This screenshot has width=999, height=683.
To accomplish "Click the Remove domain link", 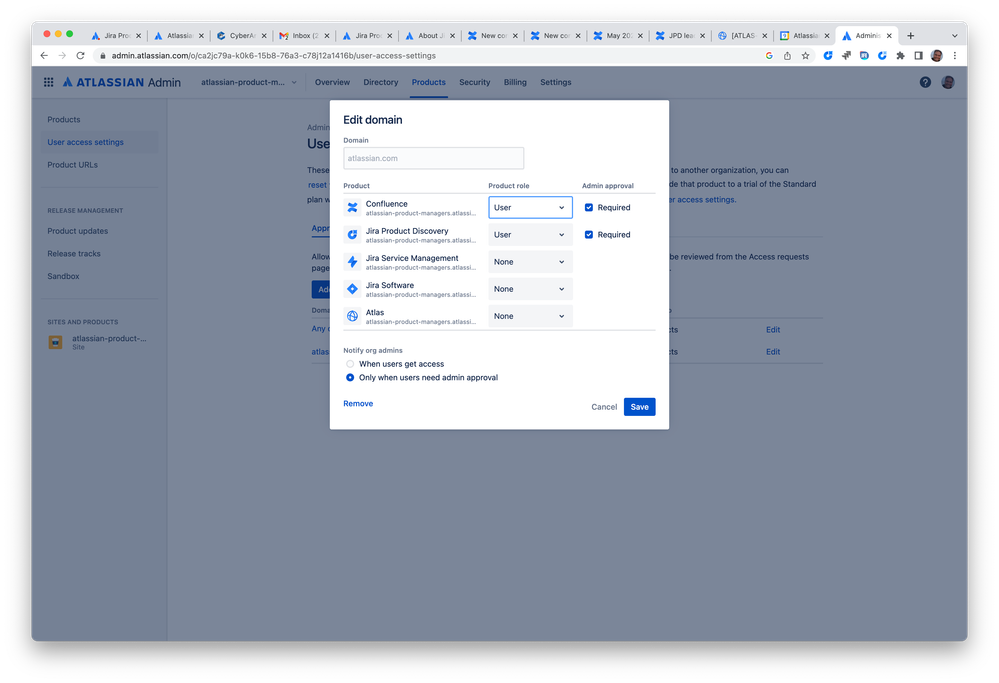I will pos(358,404).
